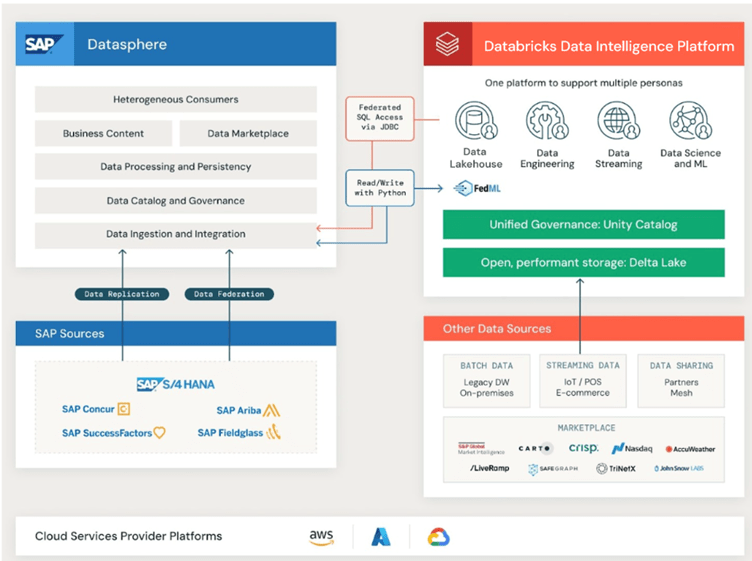Click the MARKETPLACE heading text
The image size is (752, 561).
point(586,428)
